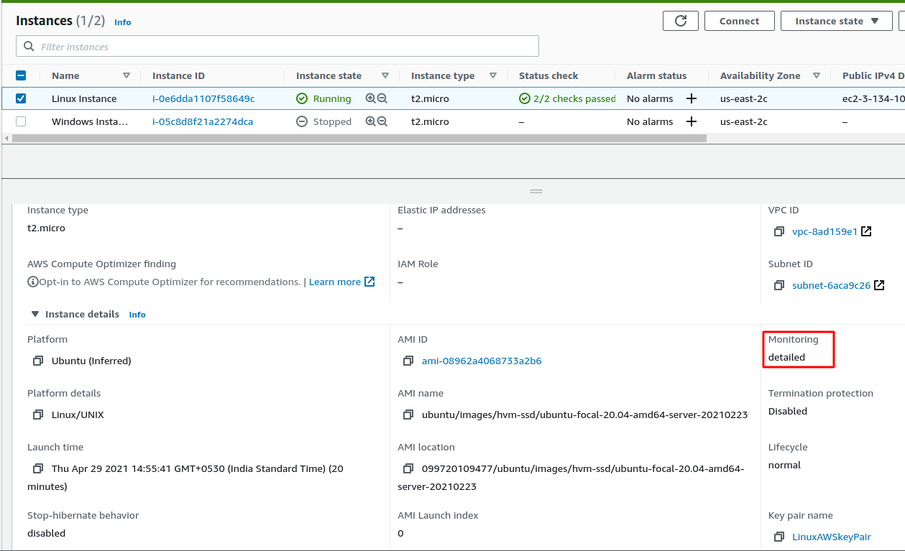Viewport: 905px width, 551px height.
Task: Open subnet-6aca9c26 link
Action: tap(831, 285)
